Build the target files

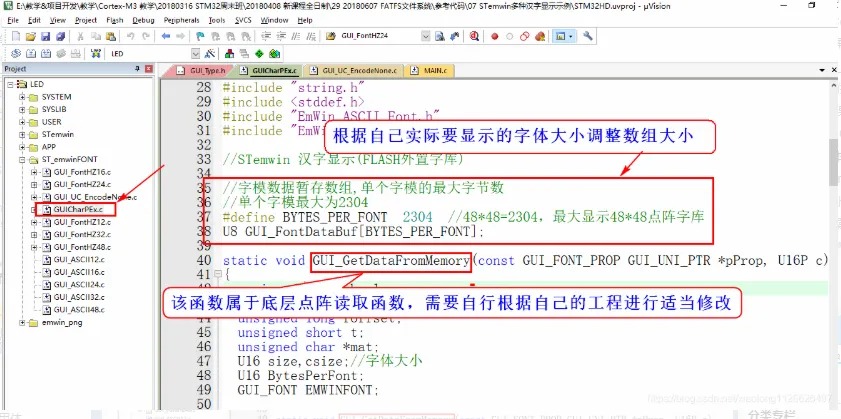pos(31,54)
